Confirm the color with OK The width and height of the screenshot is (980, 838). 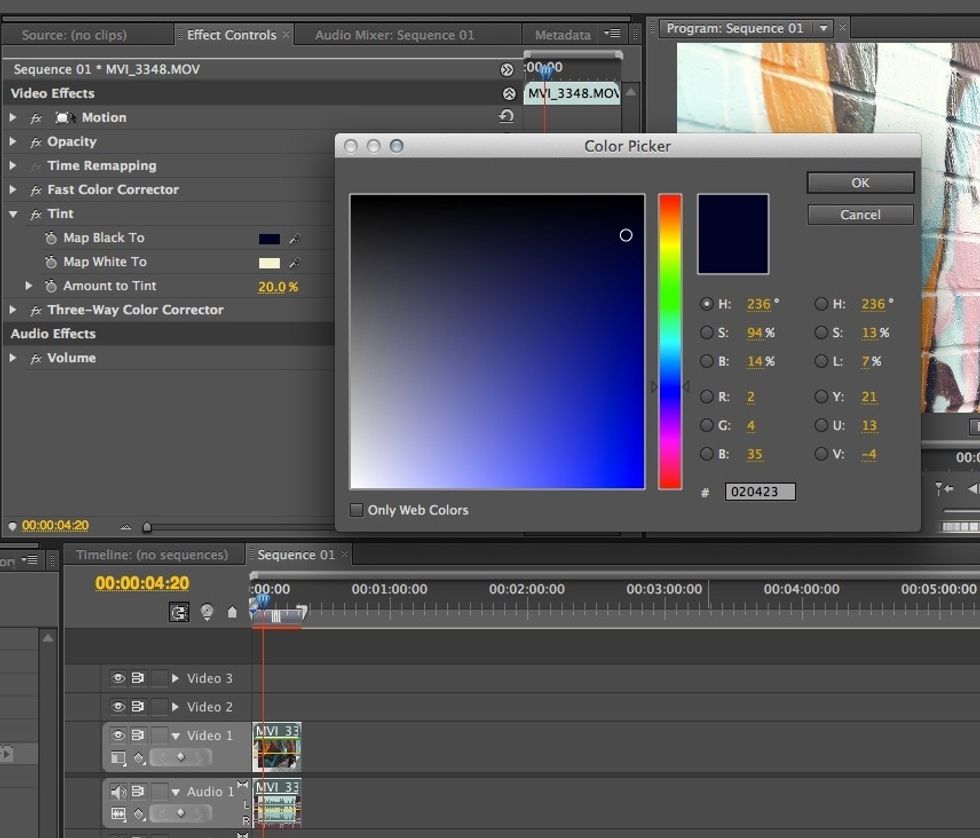click(x=860, y=183)
